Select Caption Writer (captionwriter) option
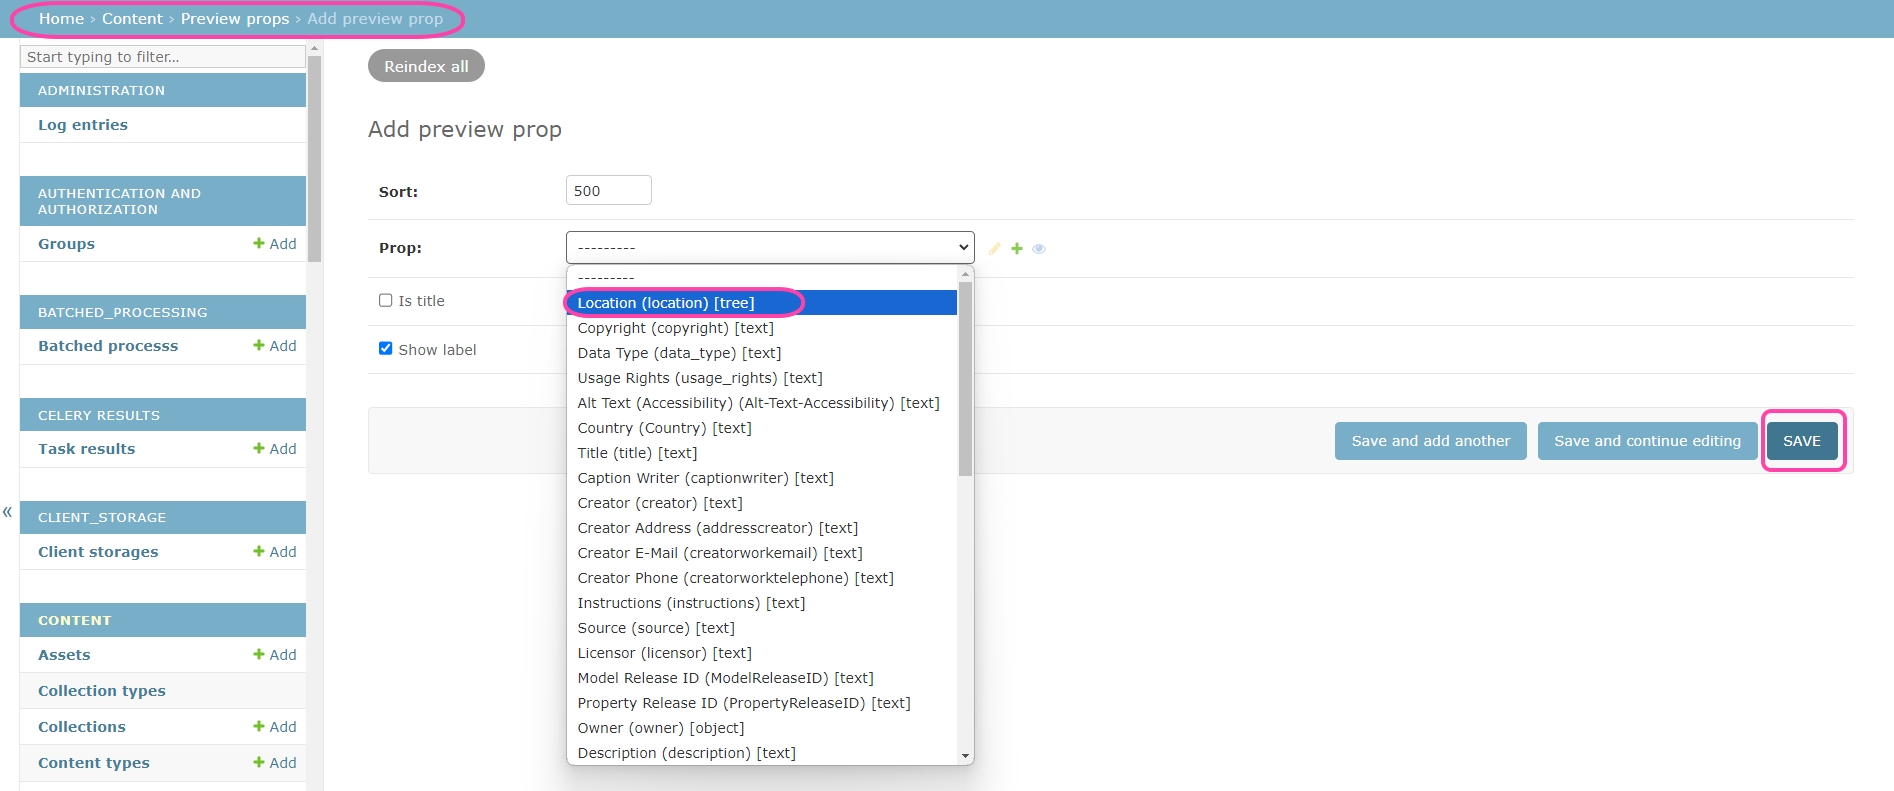The height and width of the screenshot is (791, 1894). point(762,478)
